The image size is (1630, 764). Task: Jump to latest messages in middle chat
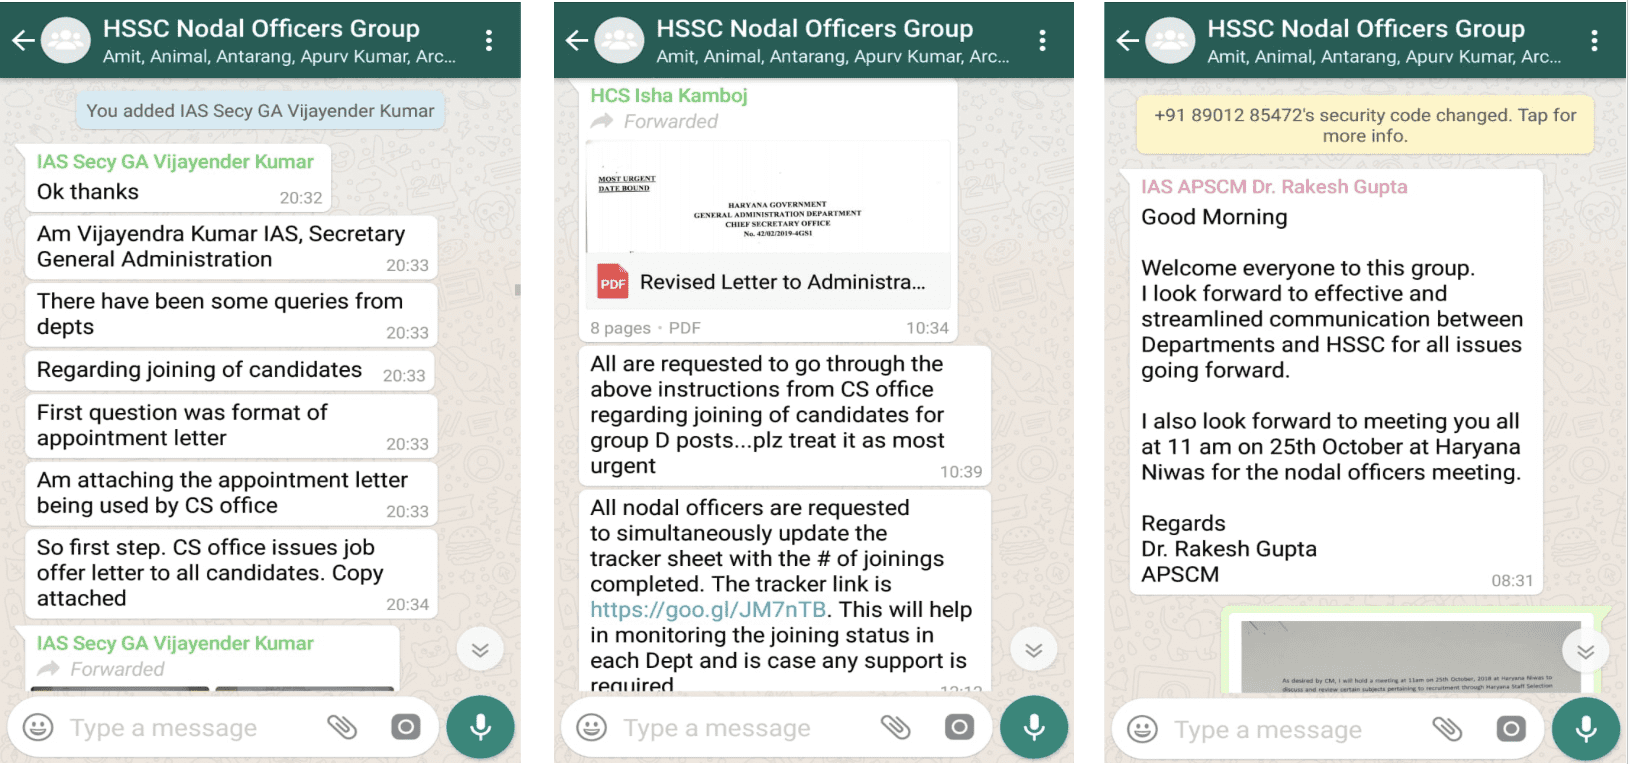pyautogui.click(x=1034, y=650)
